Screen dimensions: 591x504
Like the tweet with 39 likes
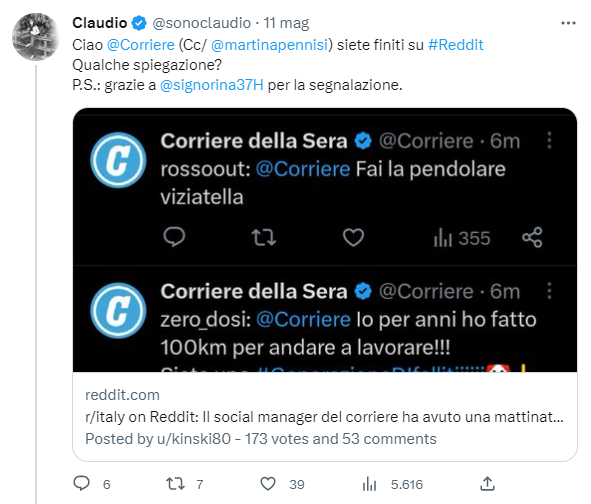coord(268,484)
